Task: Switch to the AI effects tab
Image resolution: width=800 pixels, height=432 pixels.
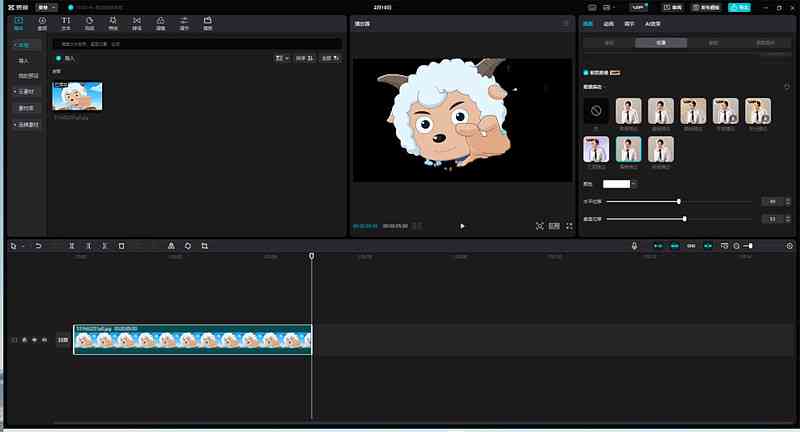Action: click(653, 23)
